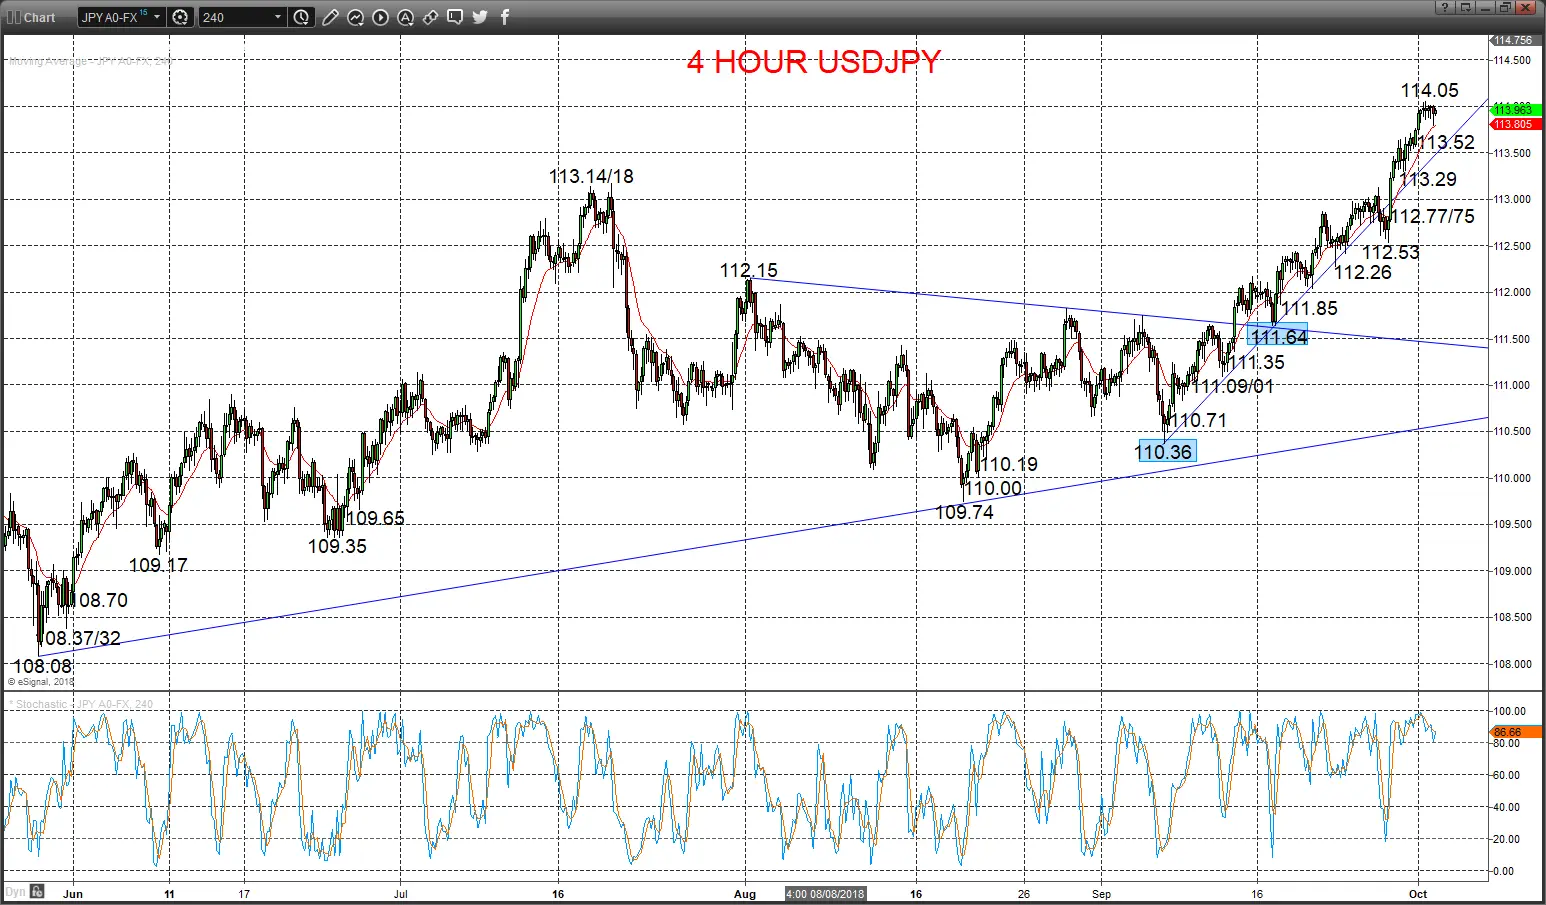The width and height of the screenshot is (1546, 905).
Task: Open the alerts circled-A icon
Action: pos(405,17)
